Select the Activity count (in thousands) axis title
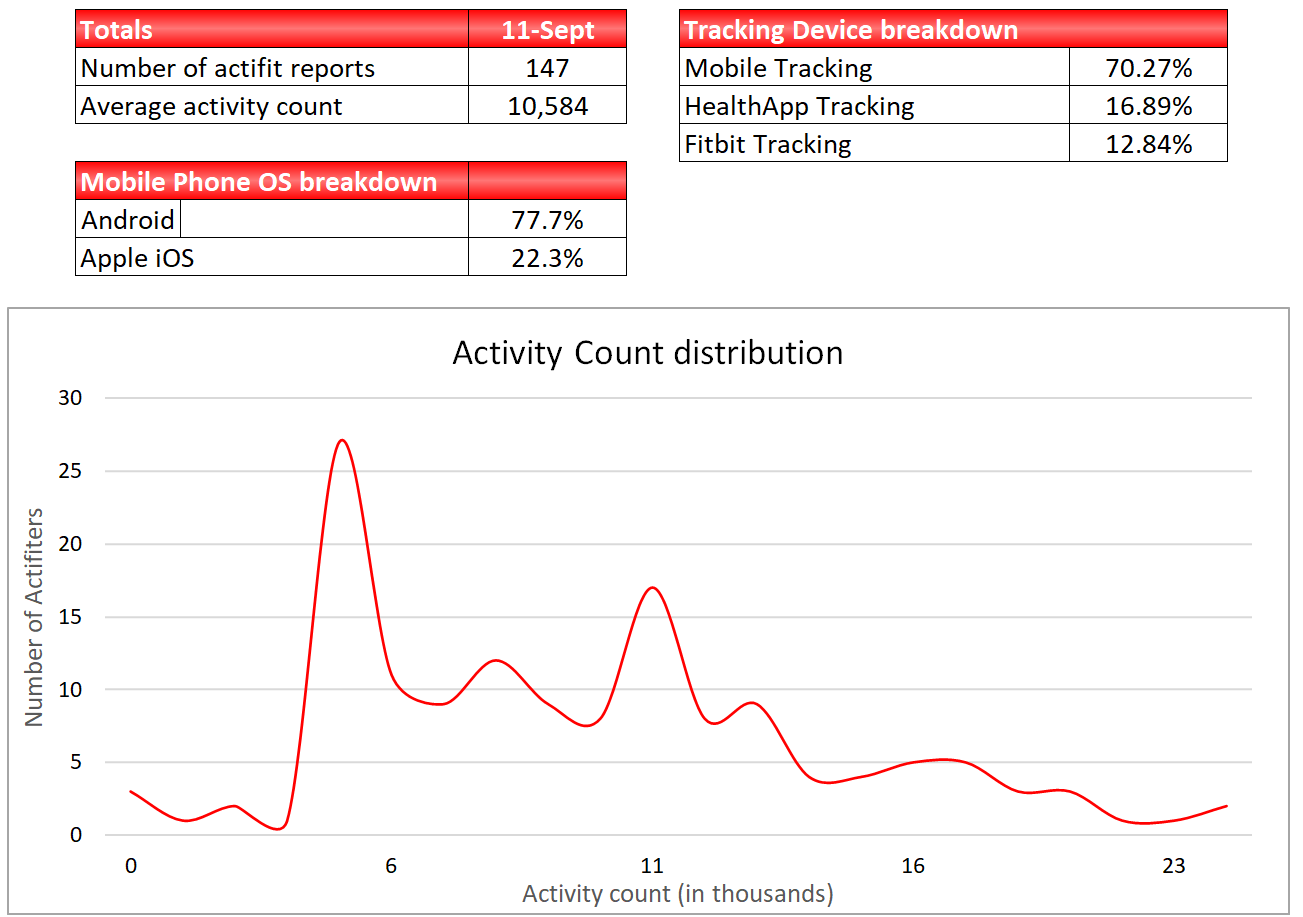The height and width of the screenshot is (917, 1303). click(677, 893)
